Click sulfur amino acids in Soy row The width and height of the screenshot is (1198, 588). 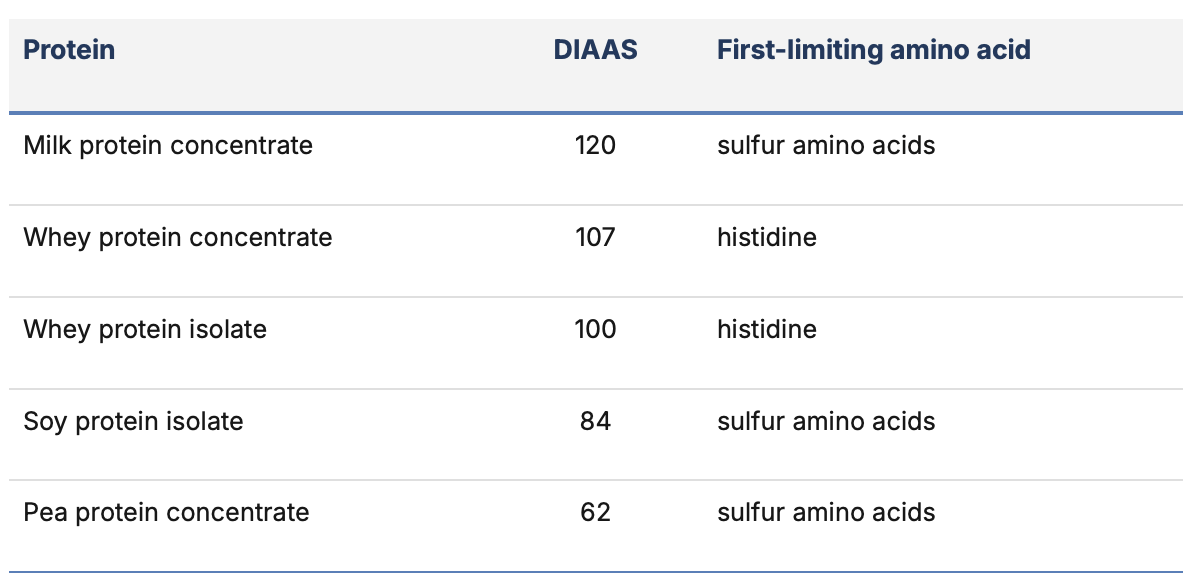tap(826, 422)
